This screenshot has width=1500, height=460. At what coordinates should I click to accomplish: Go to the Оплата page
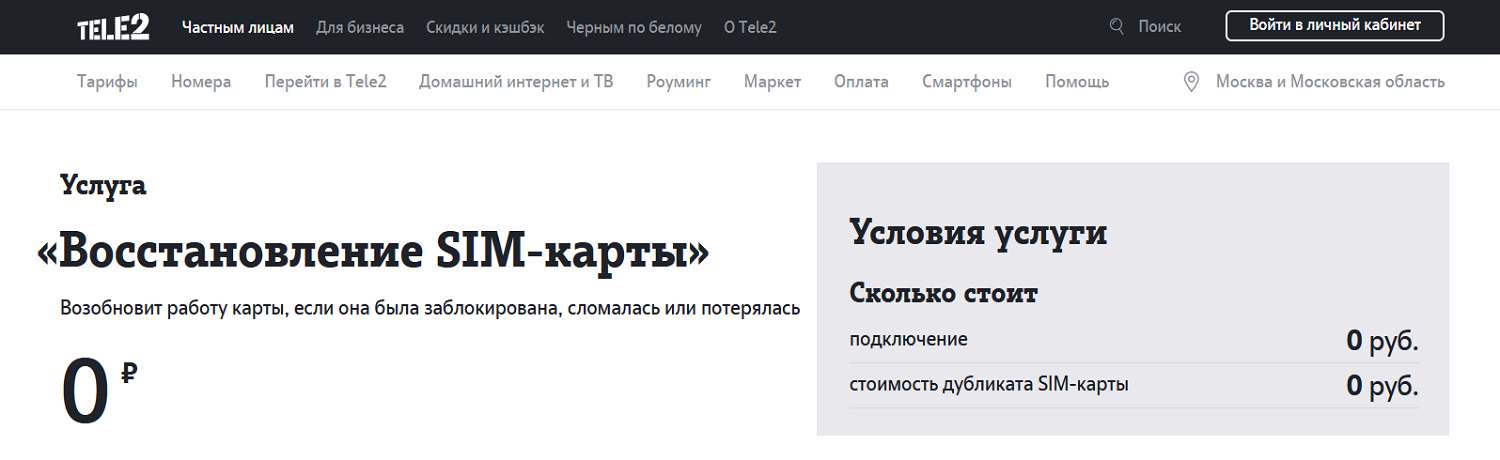coord(861,82)
